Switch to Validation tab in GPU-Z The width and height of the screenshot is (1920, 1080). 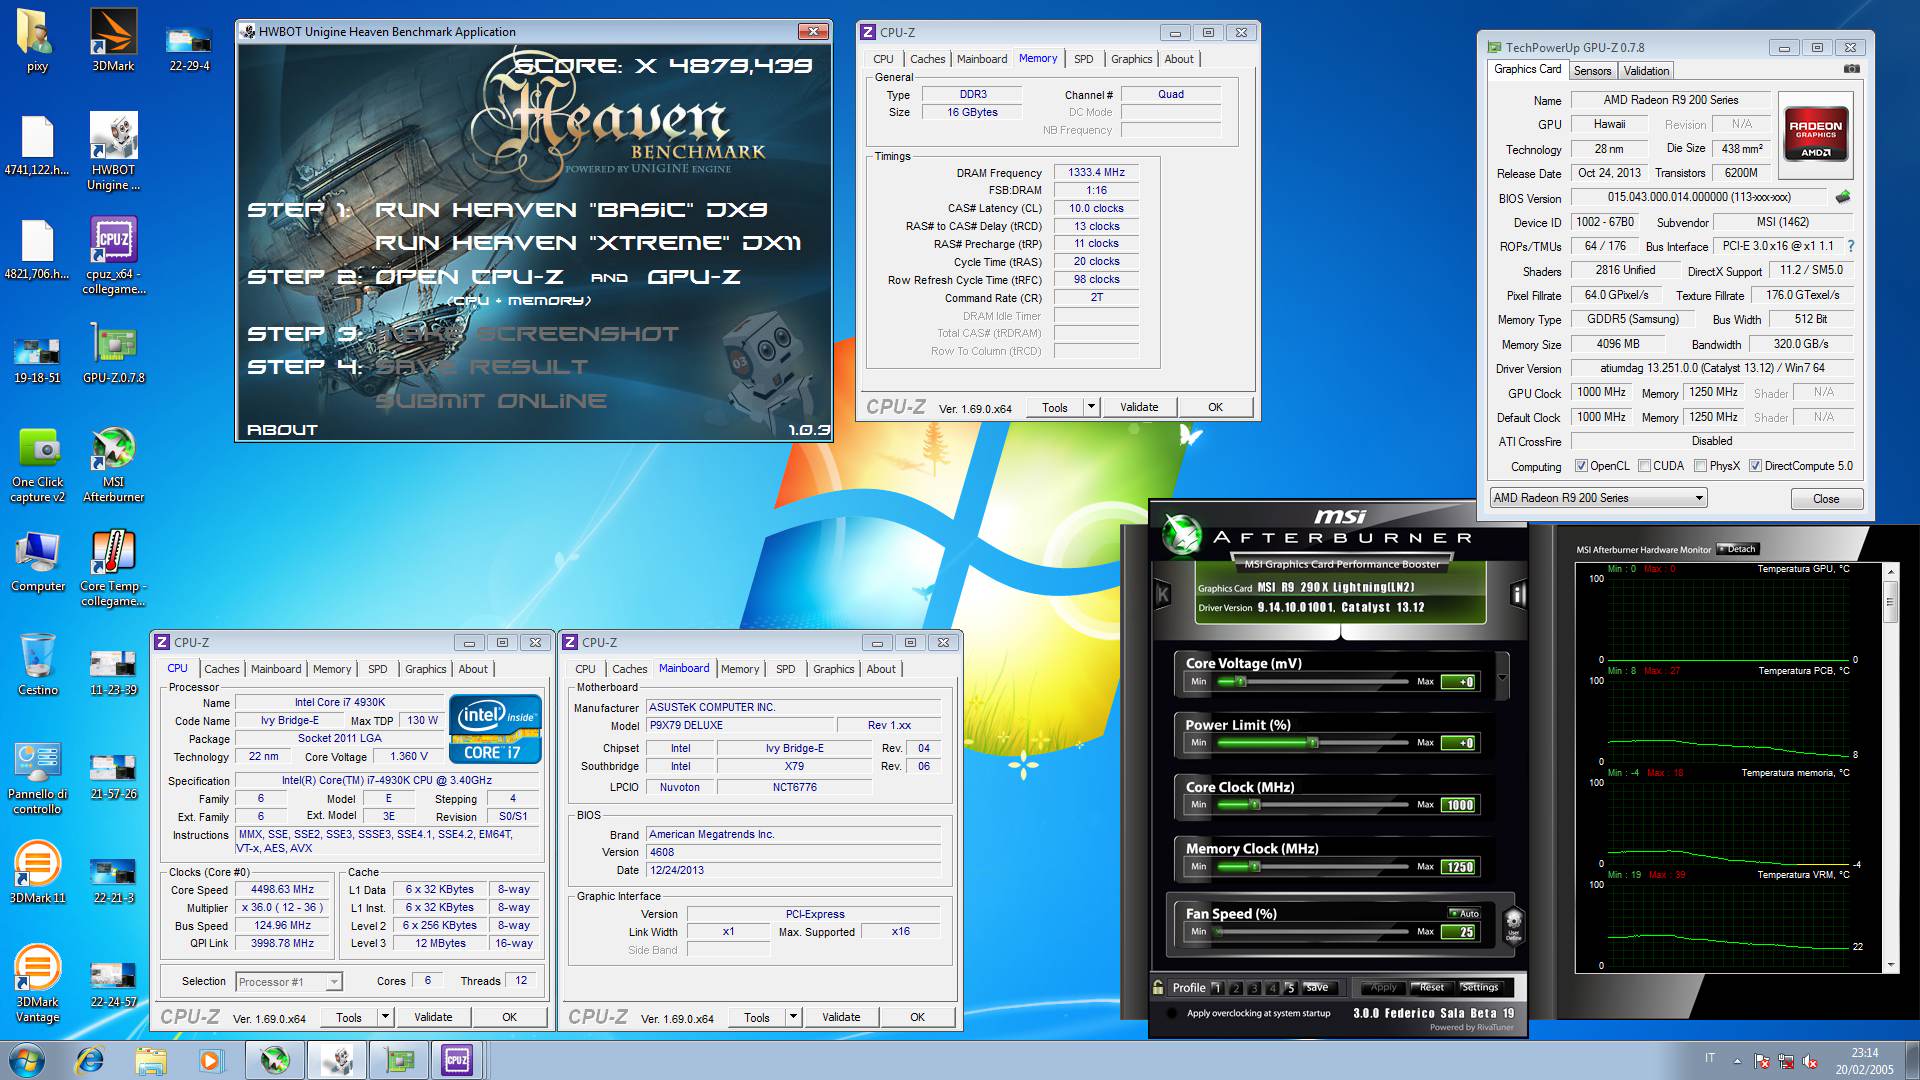(1646, 71)
